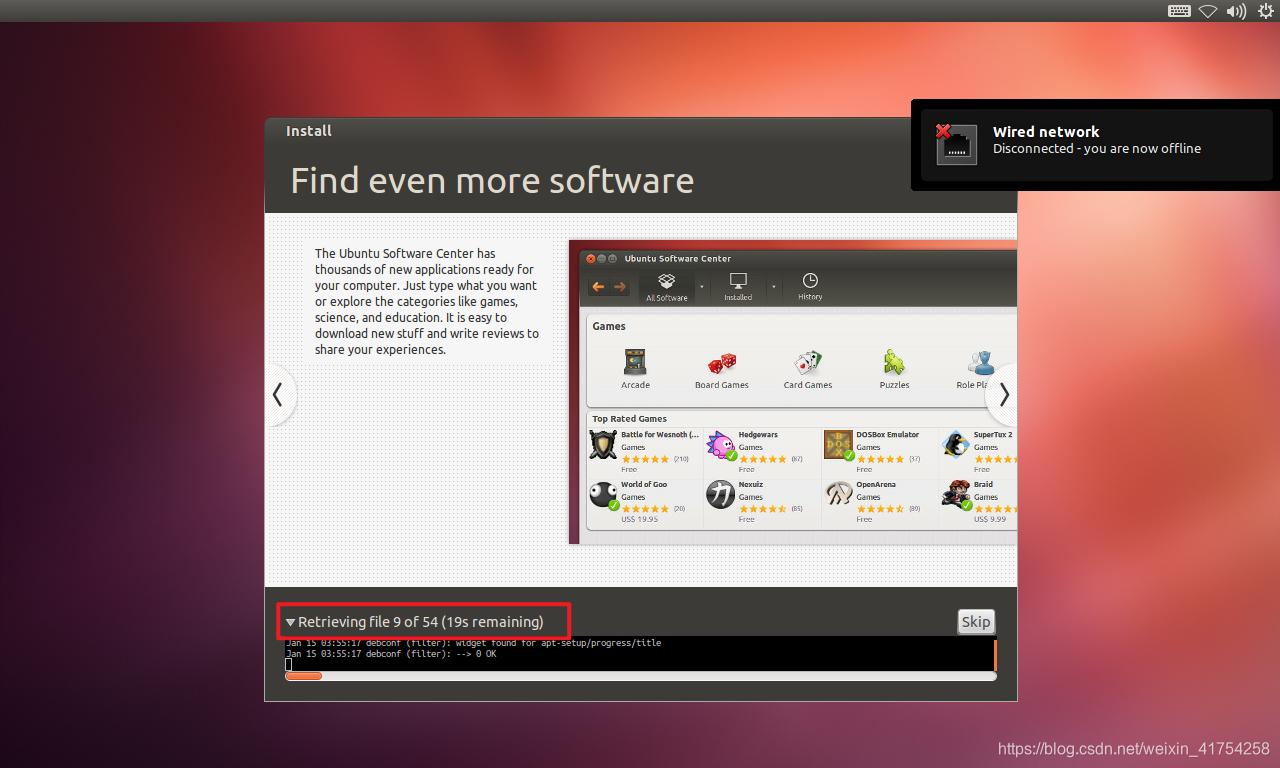Click the Arcade icon in slideshow

coord(635,362)
